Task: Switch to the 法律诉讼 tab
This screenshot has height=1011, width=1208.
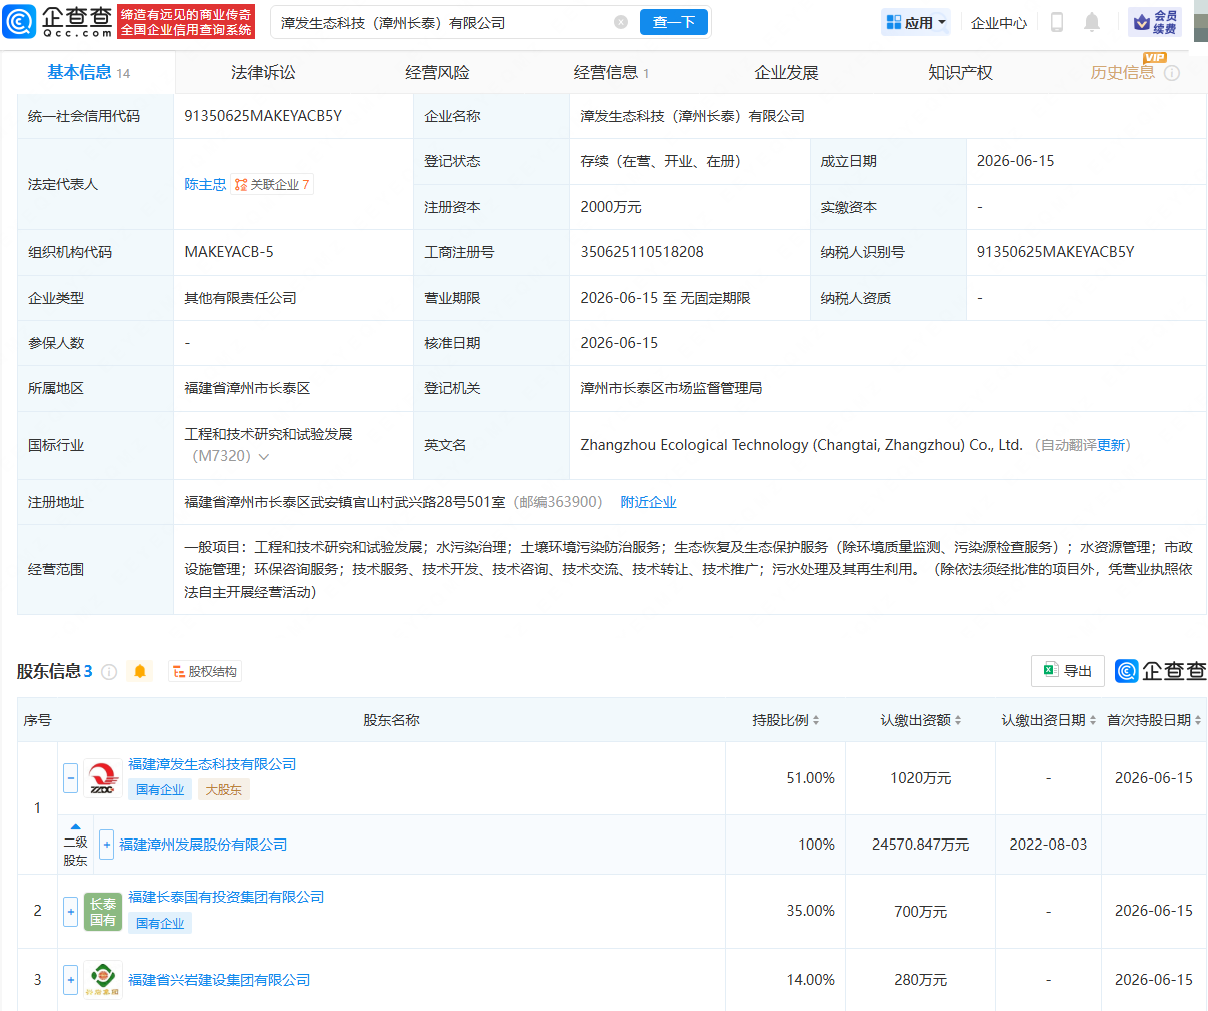Action: click(263, 72)
